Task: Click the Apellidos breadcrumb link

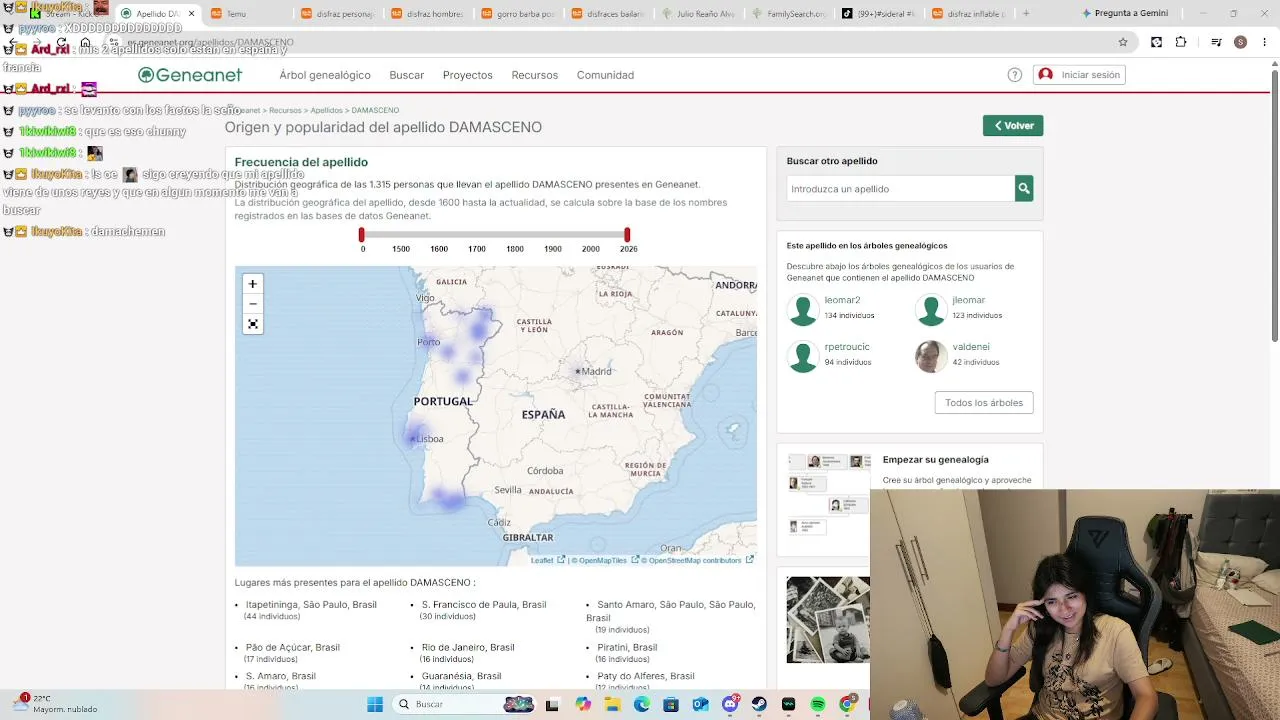Action: 326,110
